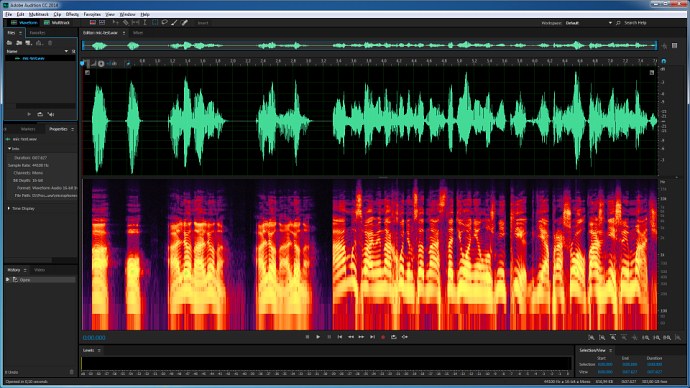Open the Workspace Default dropdown
The image size is (690, 388).
click(x=588, y=23)
